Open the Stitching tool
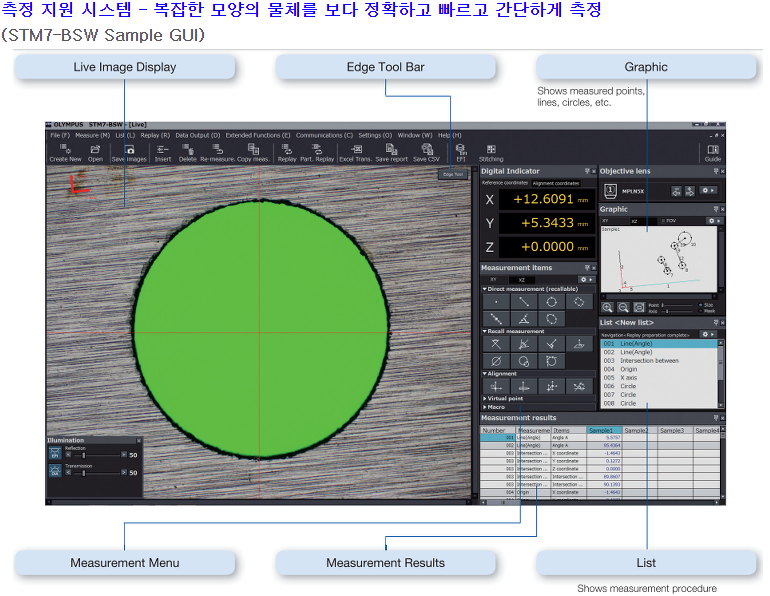The image size is (770, 596). pyautogui.click(x=491, y=151)
